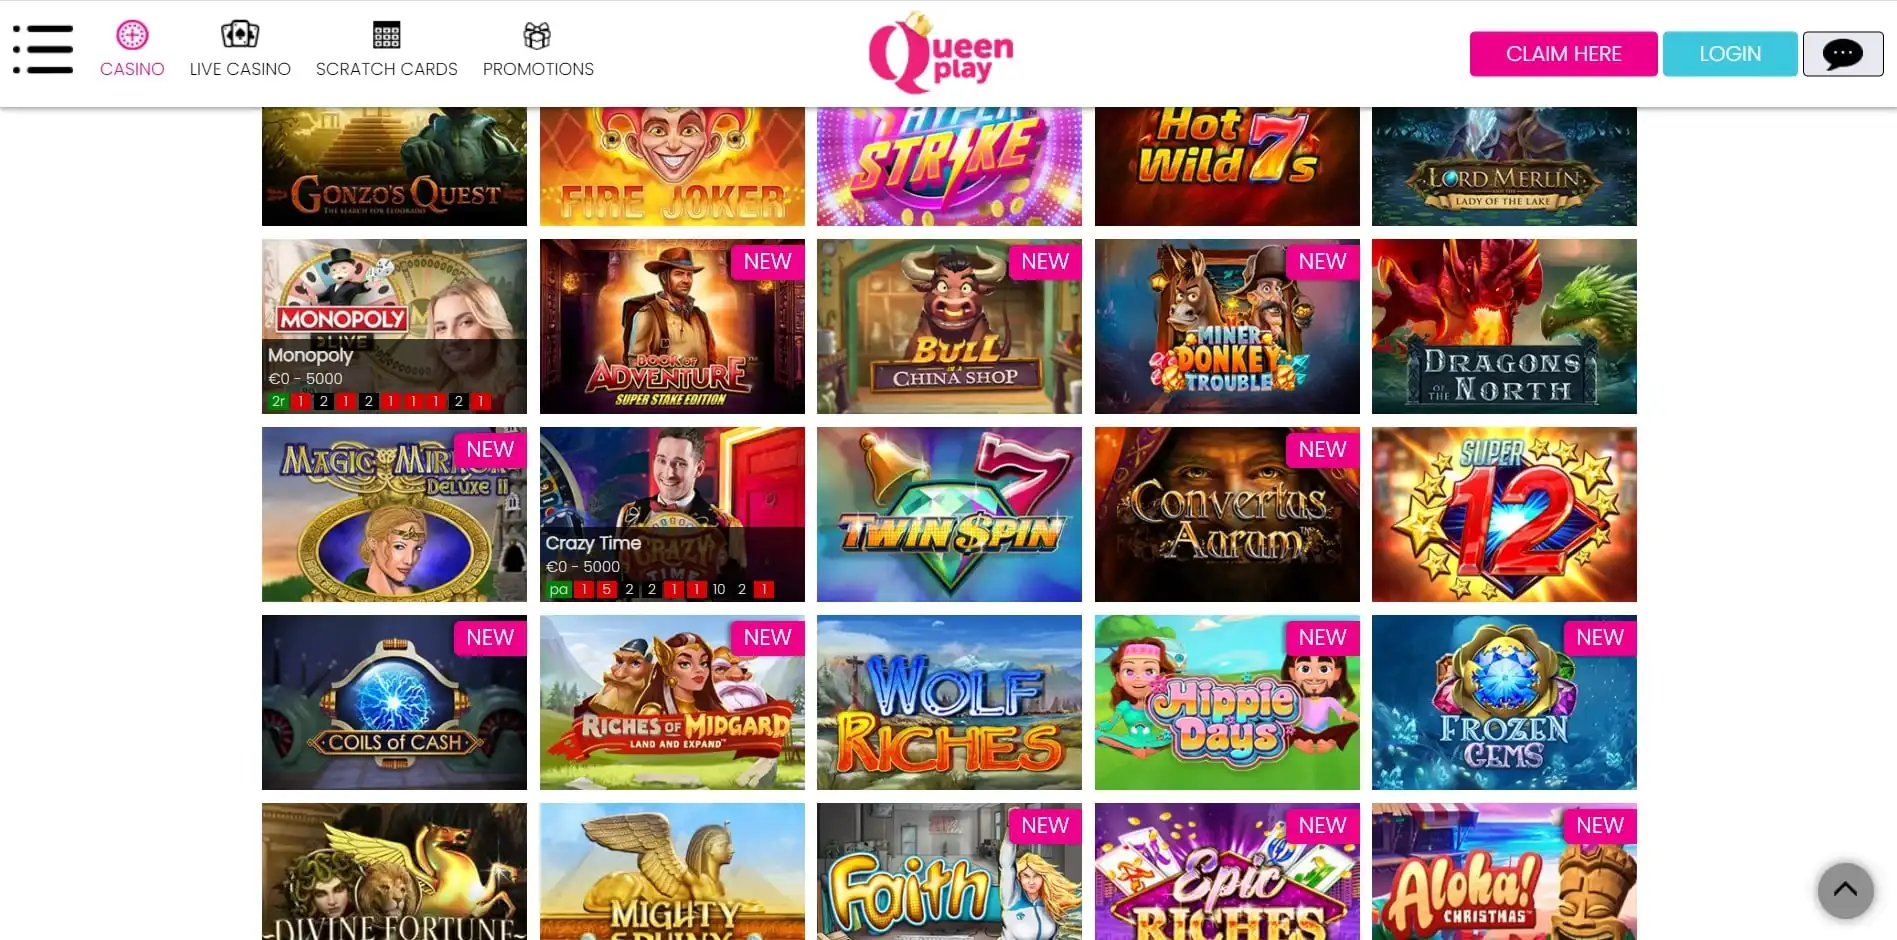Launch the Coils of Cash game

[394, 702]
